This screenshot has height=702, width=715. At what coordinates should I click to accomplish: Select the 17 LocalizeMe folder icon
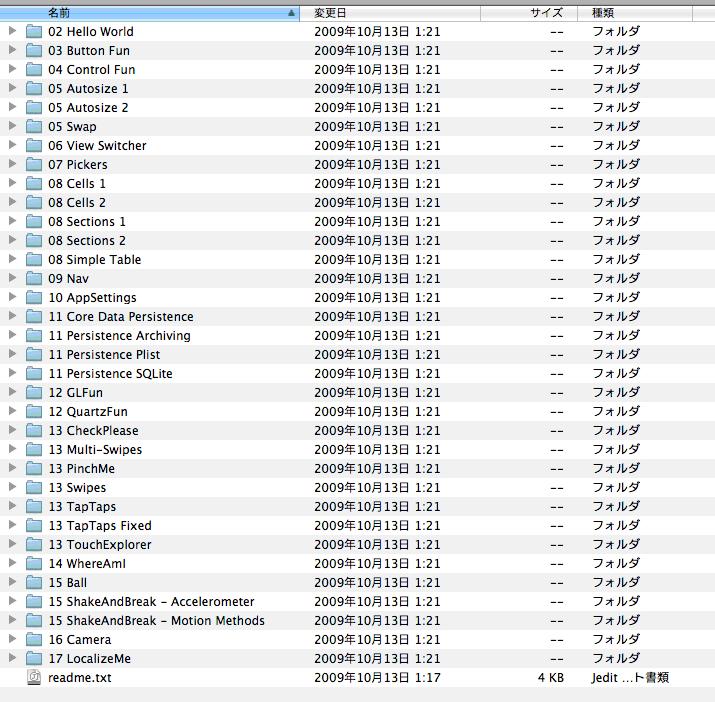pos(34,659)
